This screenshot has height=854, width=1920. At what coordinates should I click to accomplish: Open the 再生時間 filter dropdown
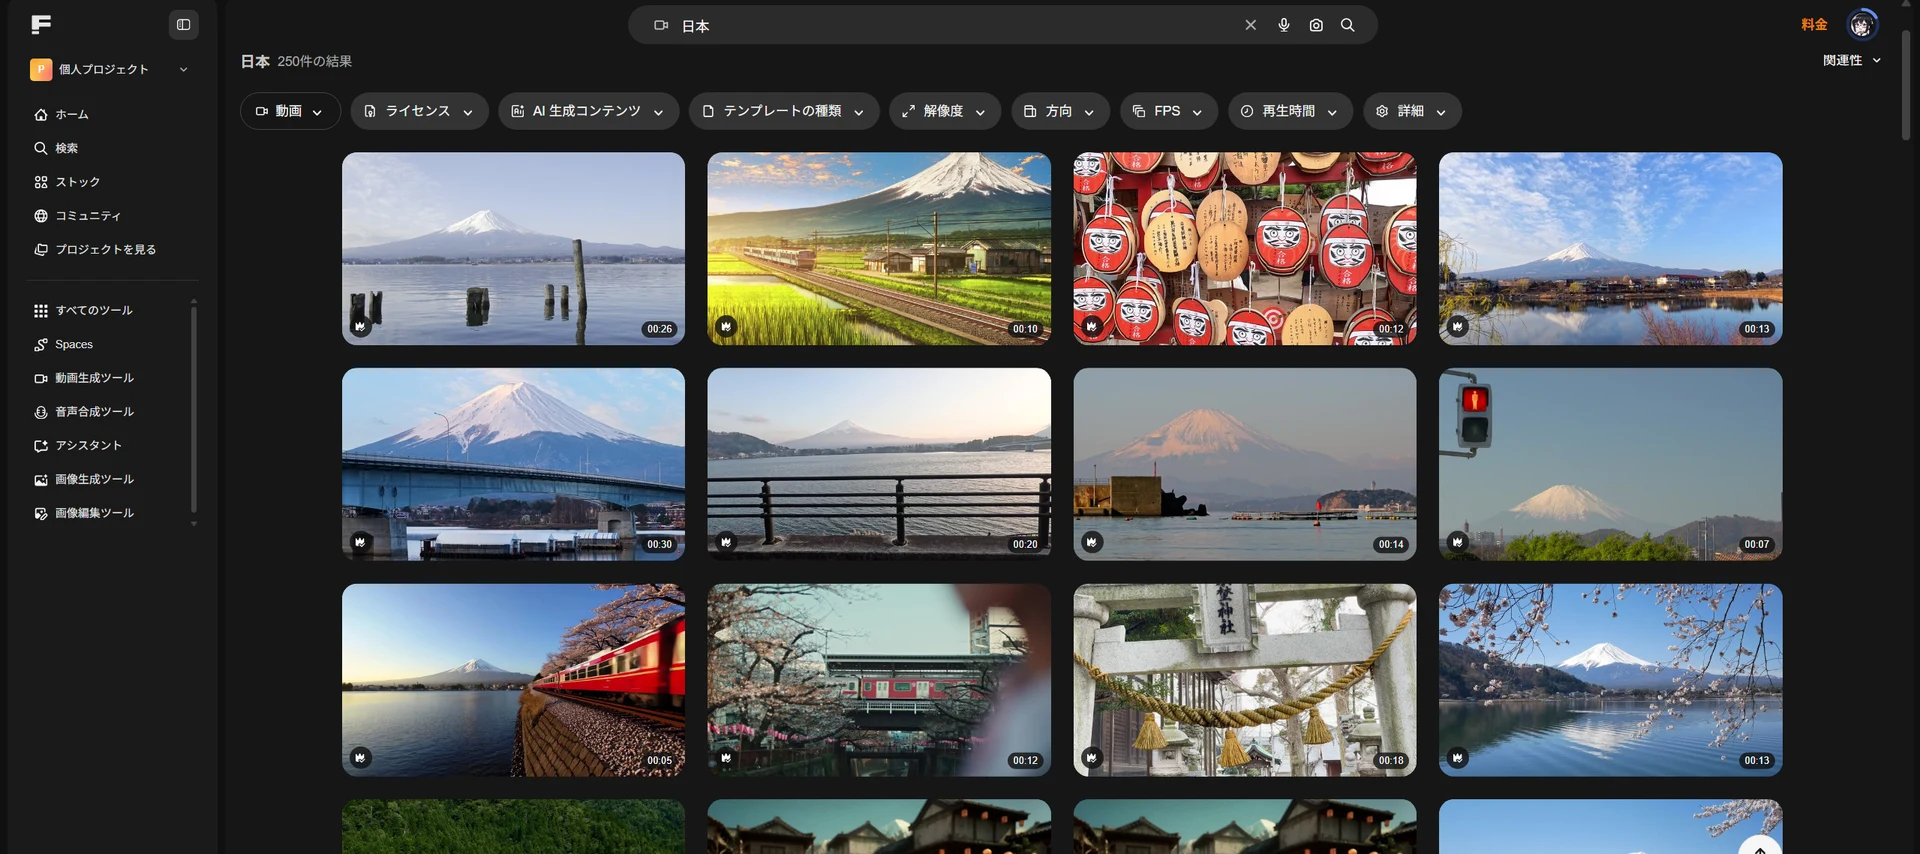1290,111
